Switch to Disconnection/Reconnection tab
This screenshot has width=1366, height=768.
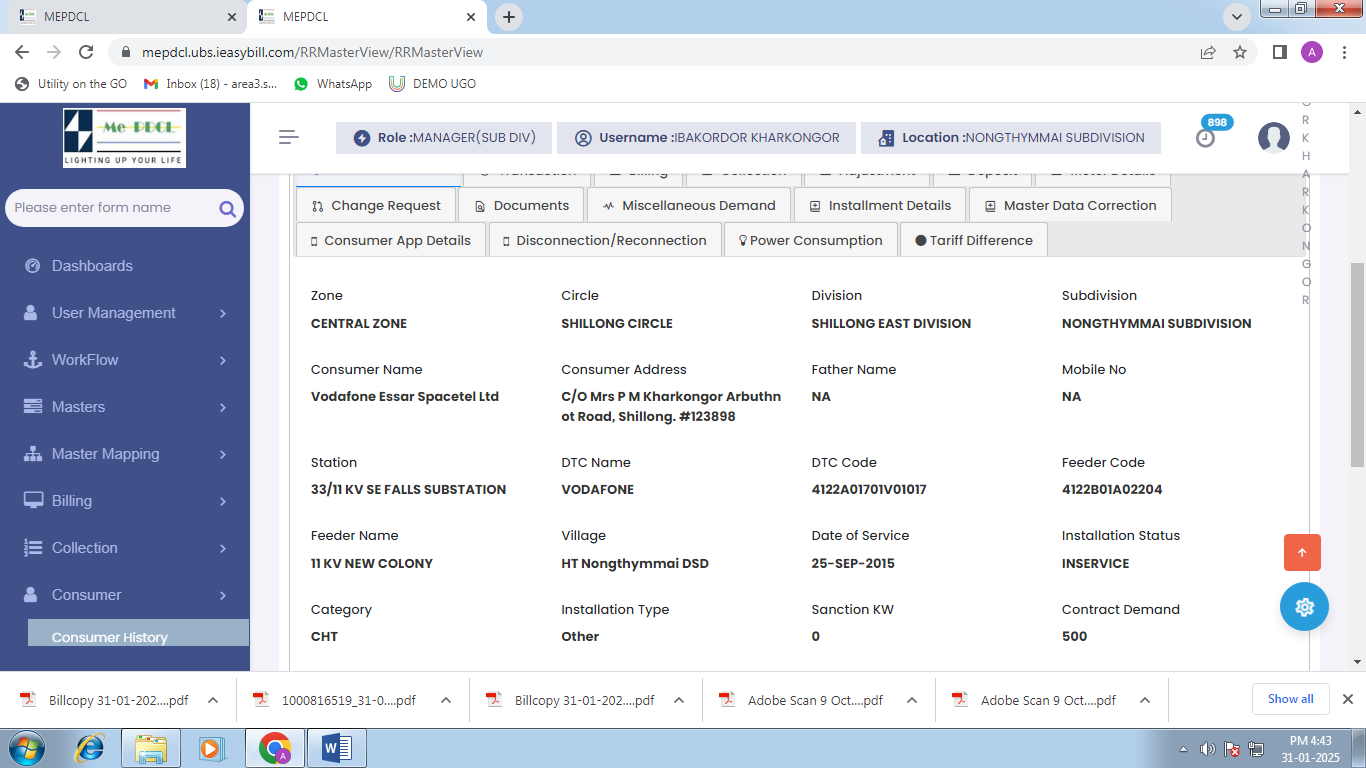click(605, 240)
